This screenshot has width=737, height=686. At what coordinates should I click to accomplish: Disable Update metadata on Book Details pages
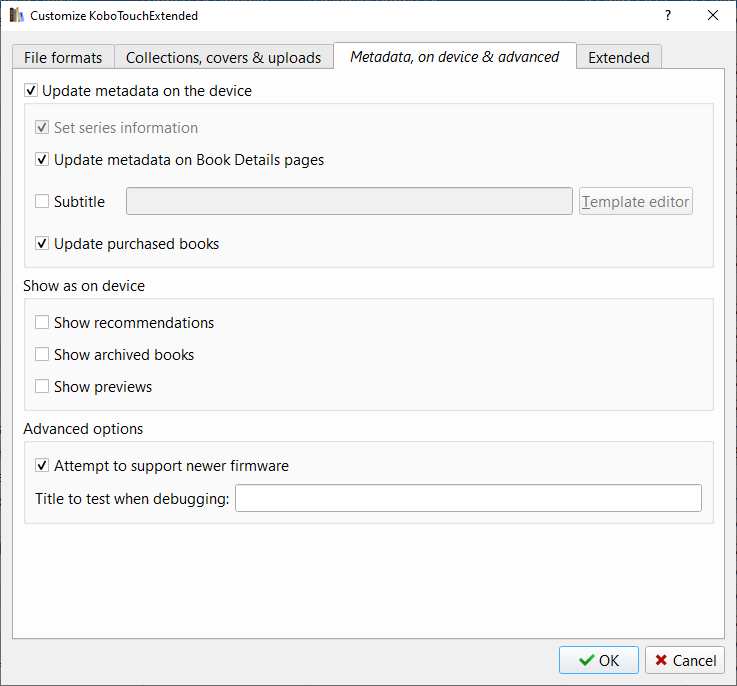pos(42,160)
